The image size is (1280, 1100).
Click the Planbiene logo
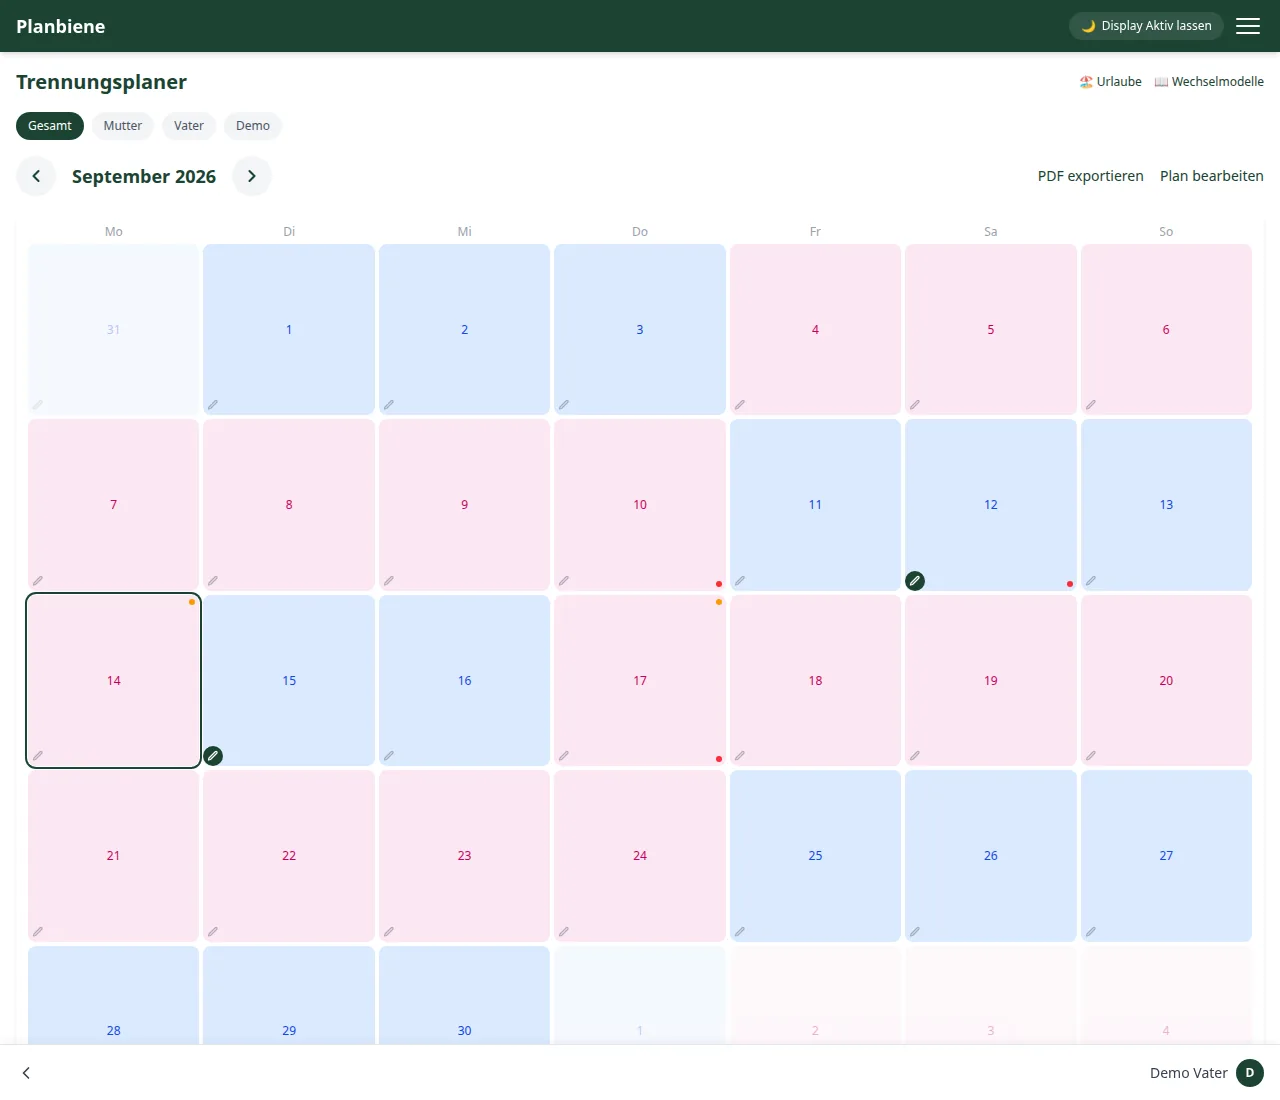pos(61,26)
